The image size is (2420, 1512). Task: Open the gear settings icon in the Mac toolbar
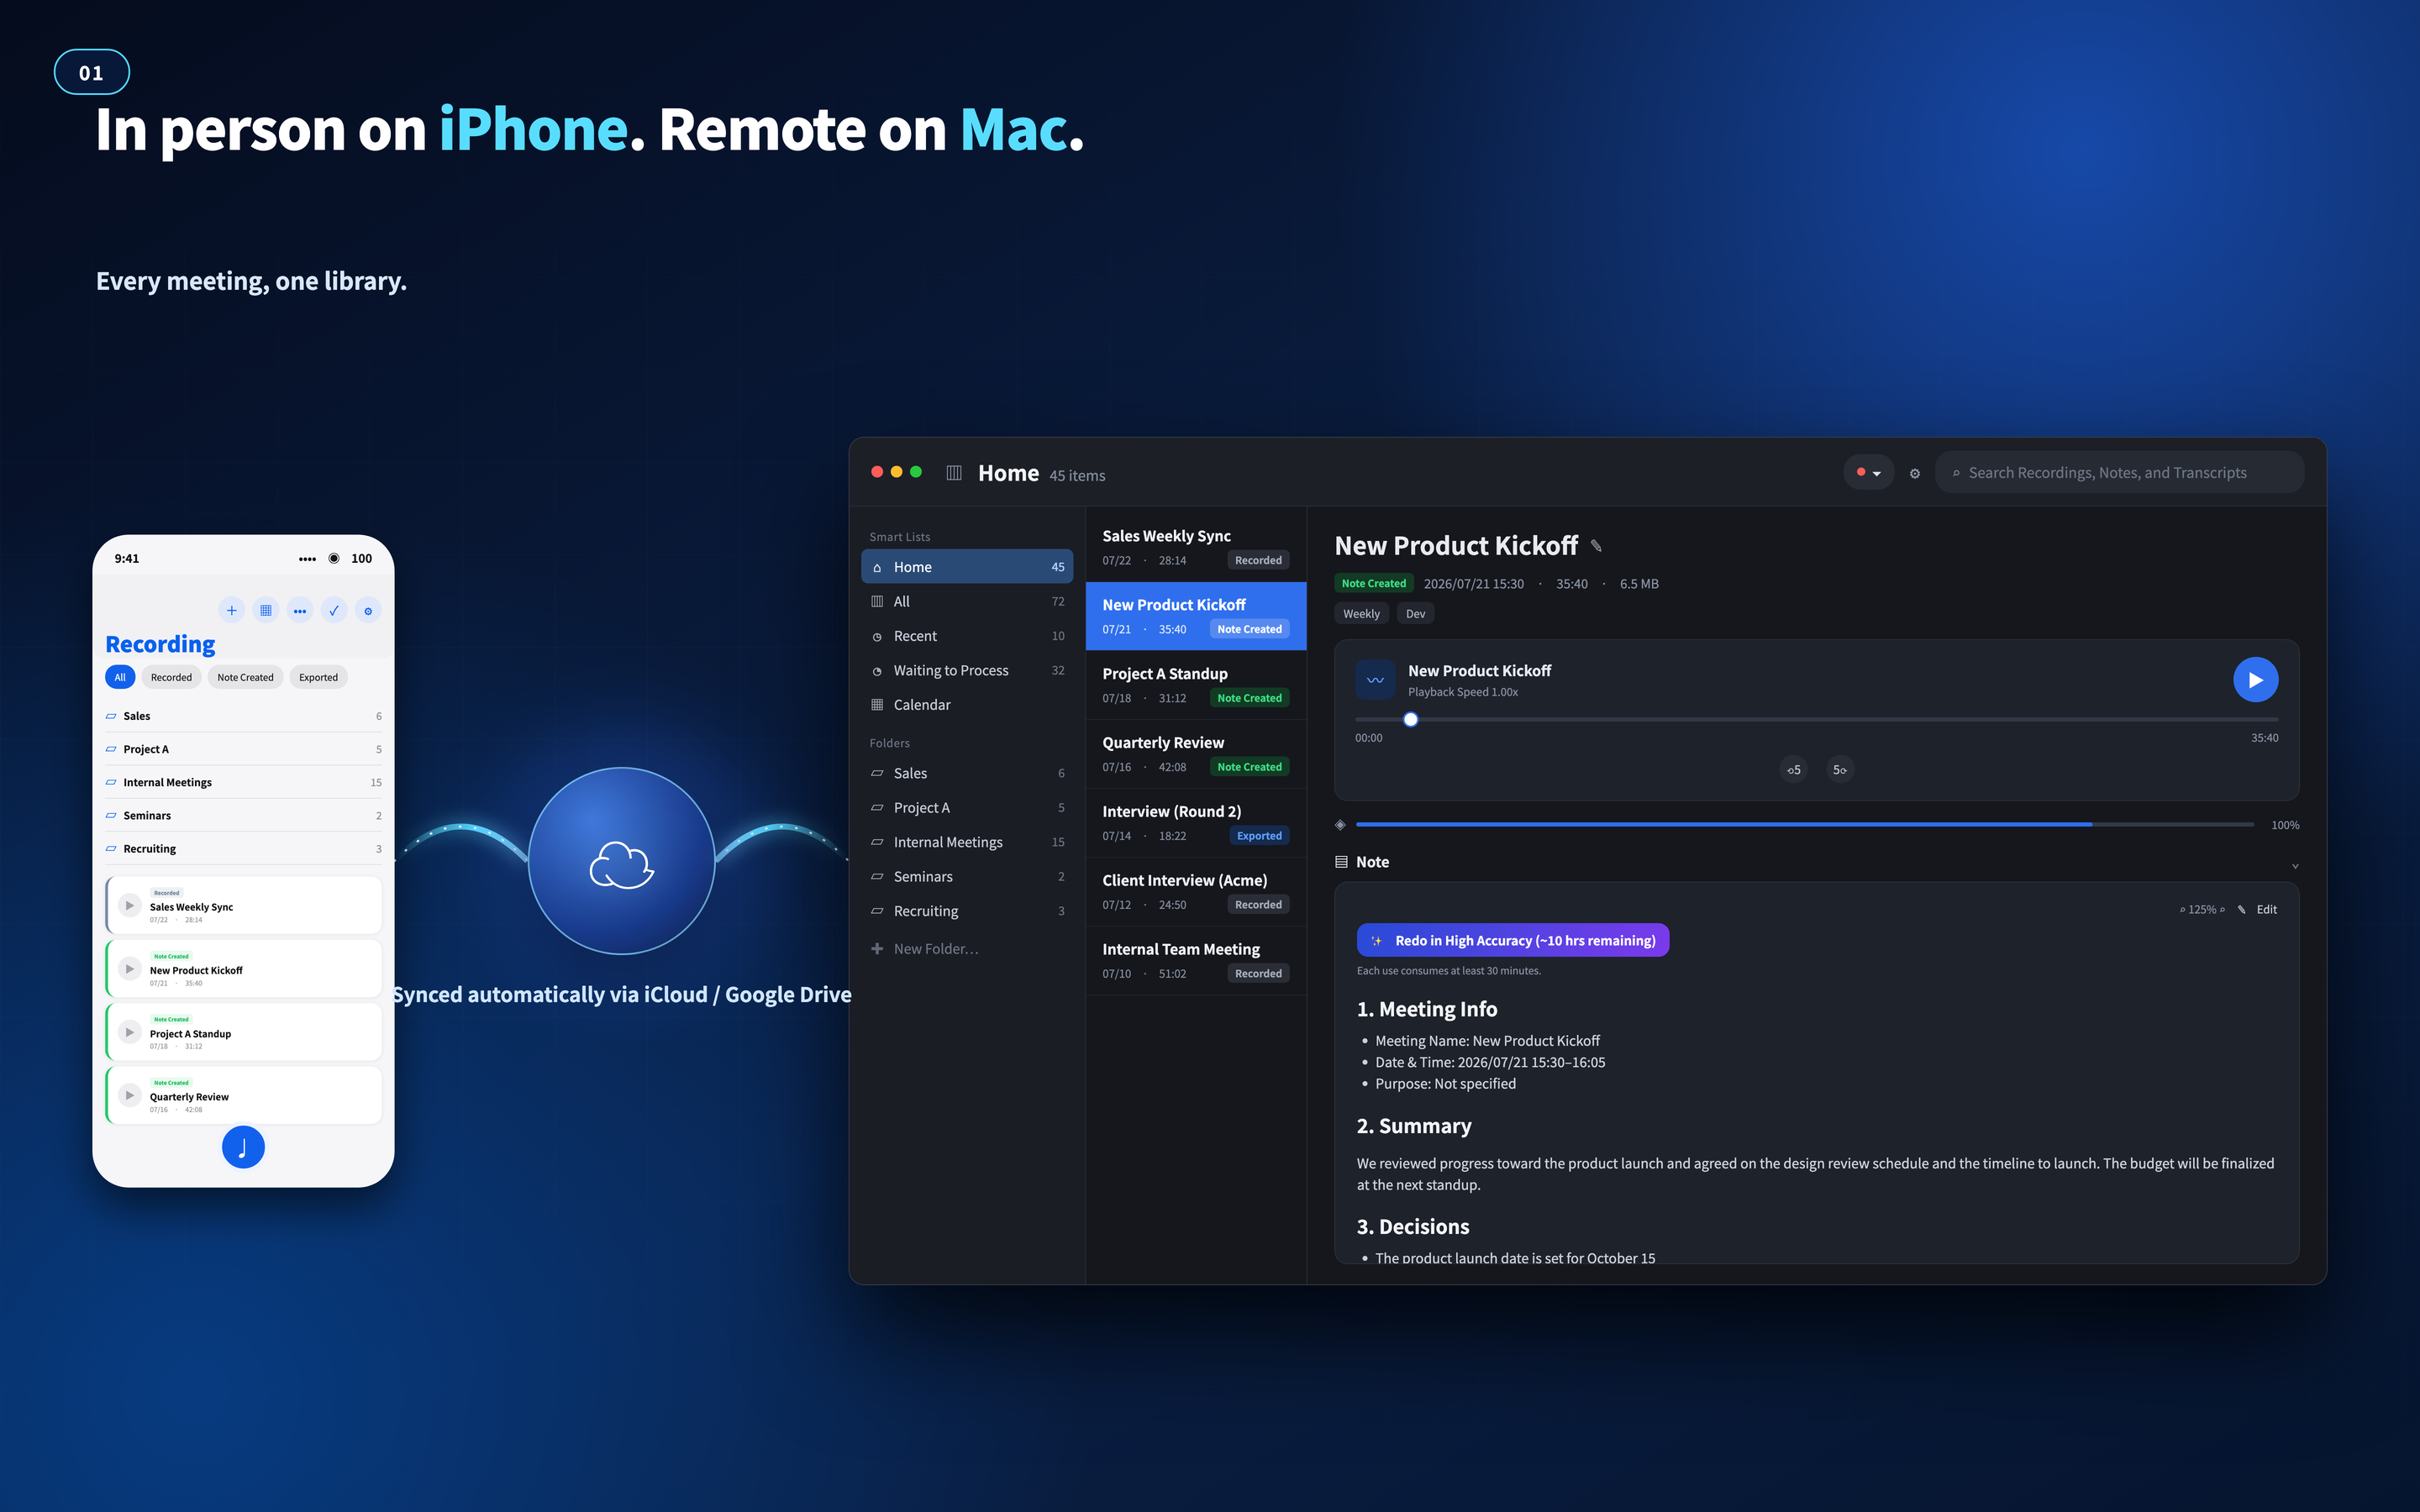click(1915, 474)
